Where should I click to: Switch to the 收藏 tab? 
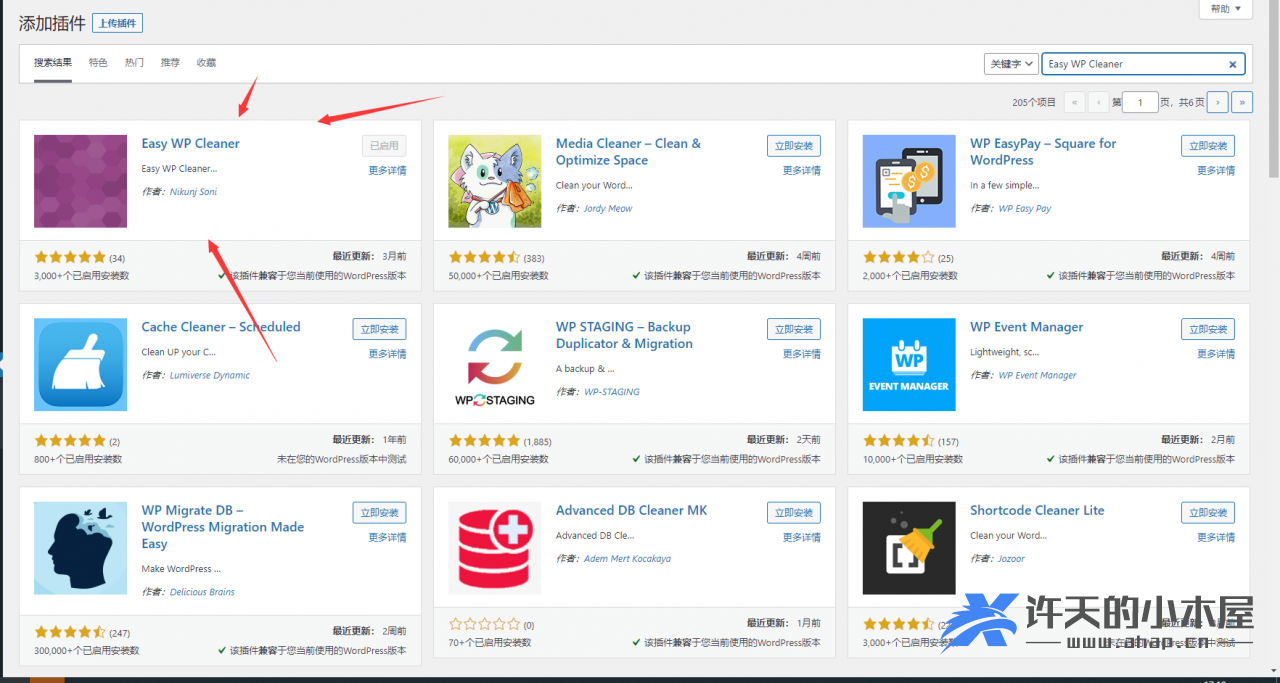(206, 63)
